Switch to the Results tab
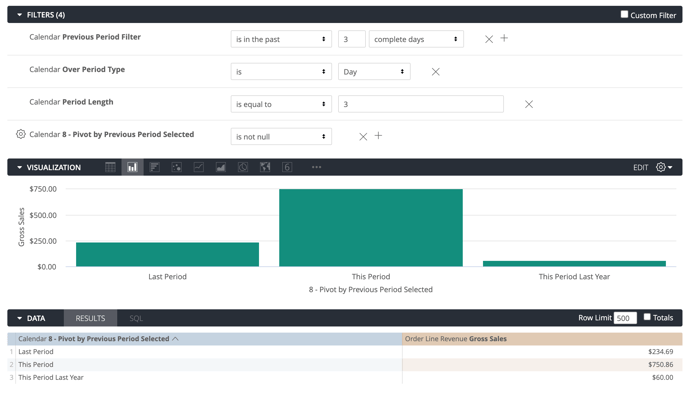The image size is (688, 393). point(90,318)
